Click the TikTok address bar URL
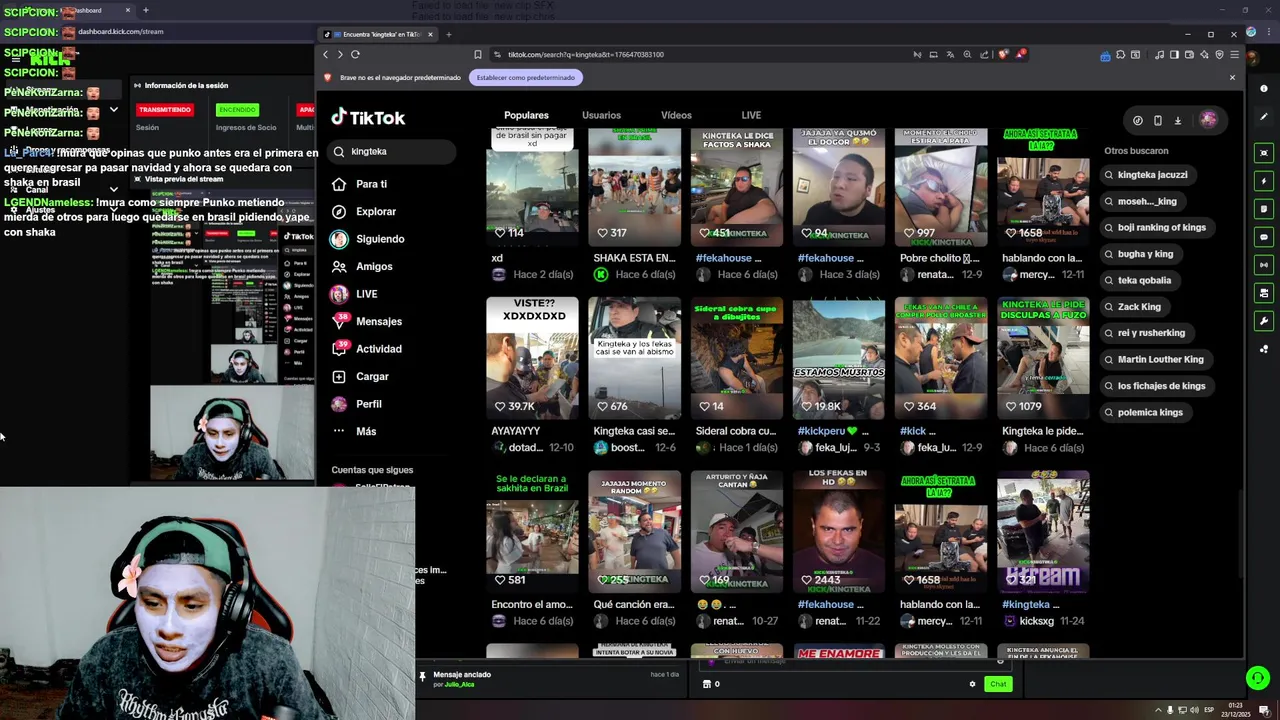1280x720 pixels. [x=586, y=54]
